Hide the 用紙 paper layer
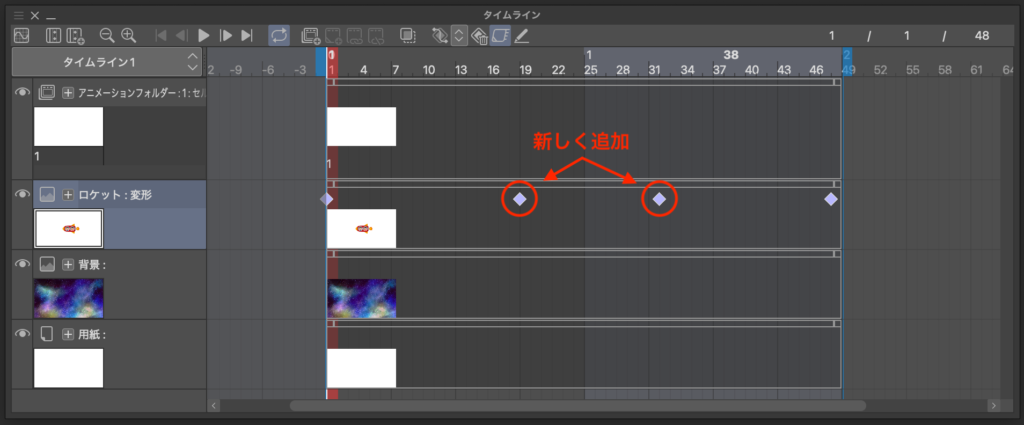The height and width of the screenshot is (425, 1024). [21, 334]
